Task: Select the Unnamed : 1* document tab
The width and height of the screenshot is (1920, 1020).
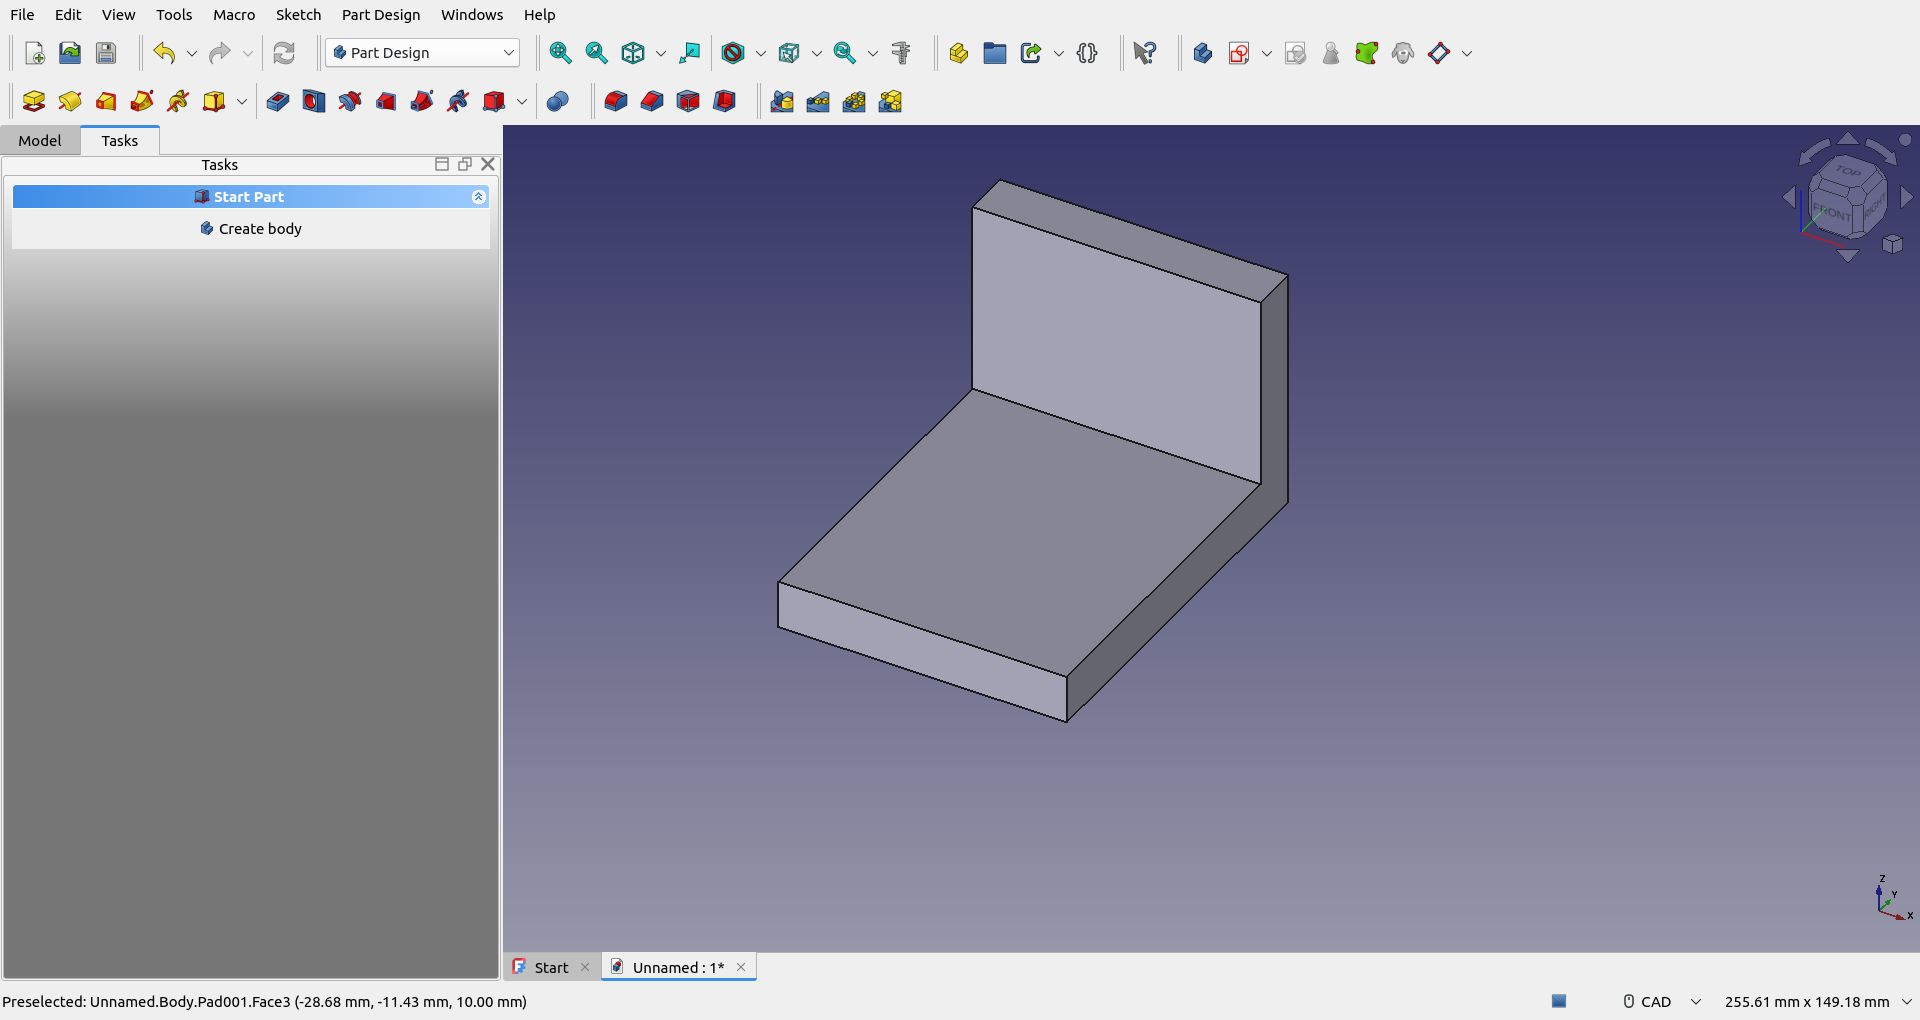Action: click(x=678, y=967)
